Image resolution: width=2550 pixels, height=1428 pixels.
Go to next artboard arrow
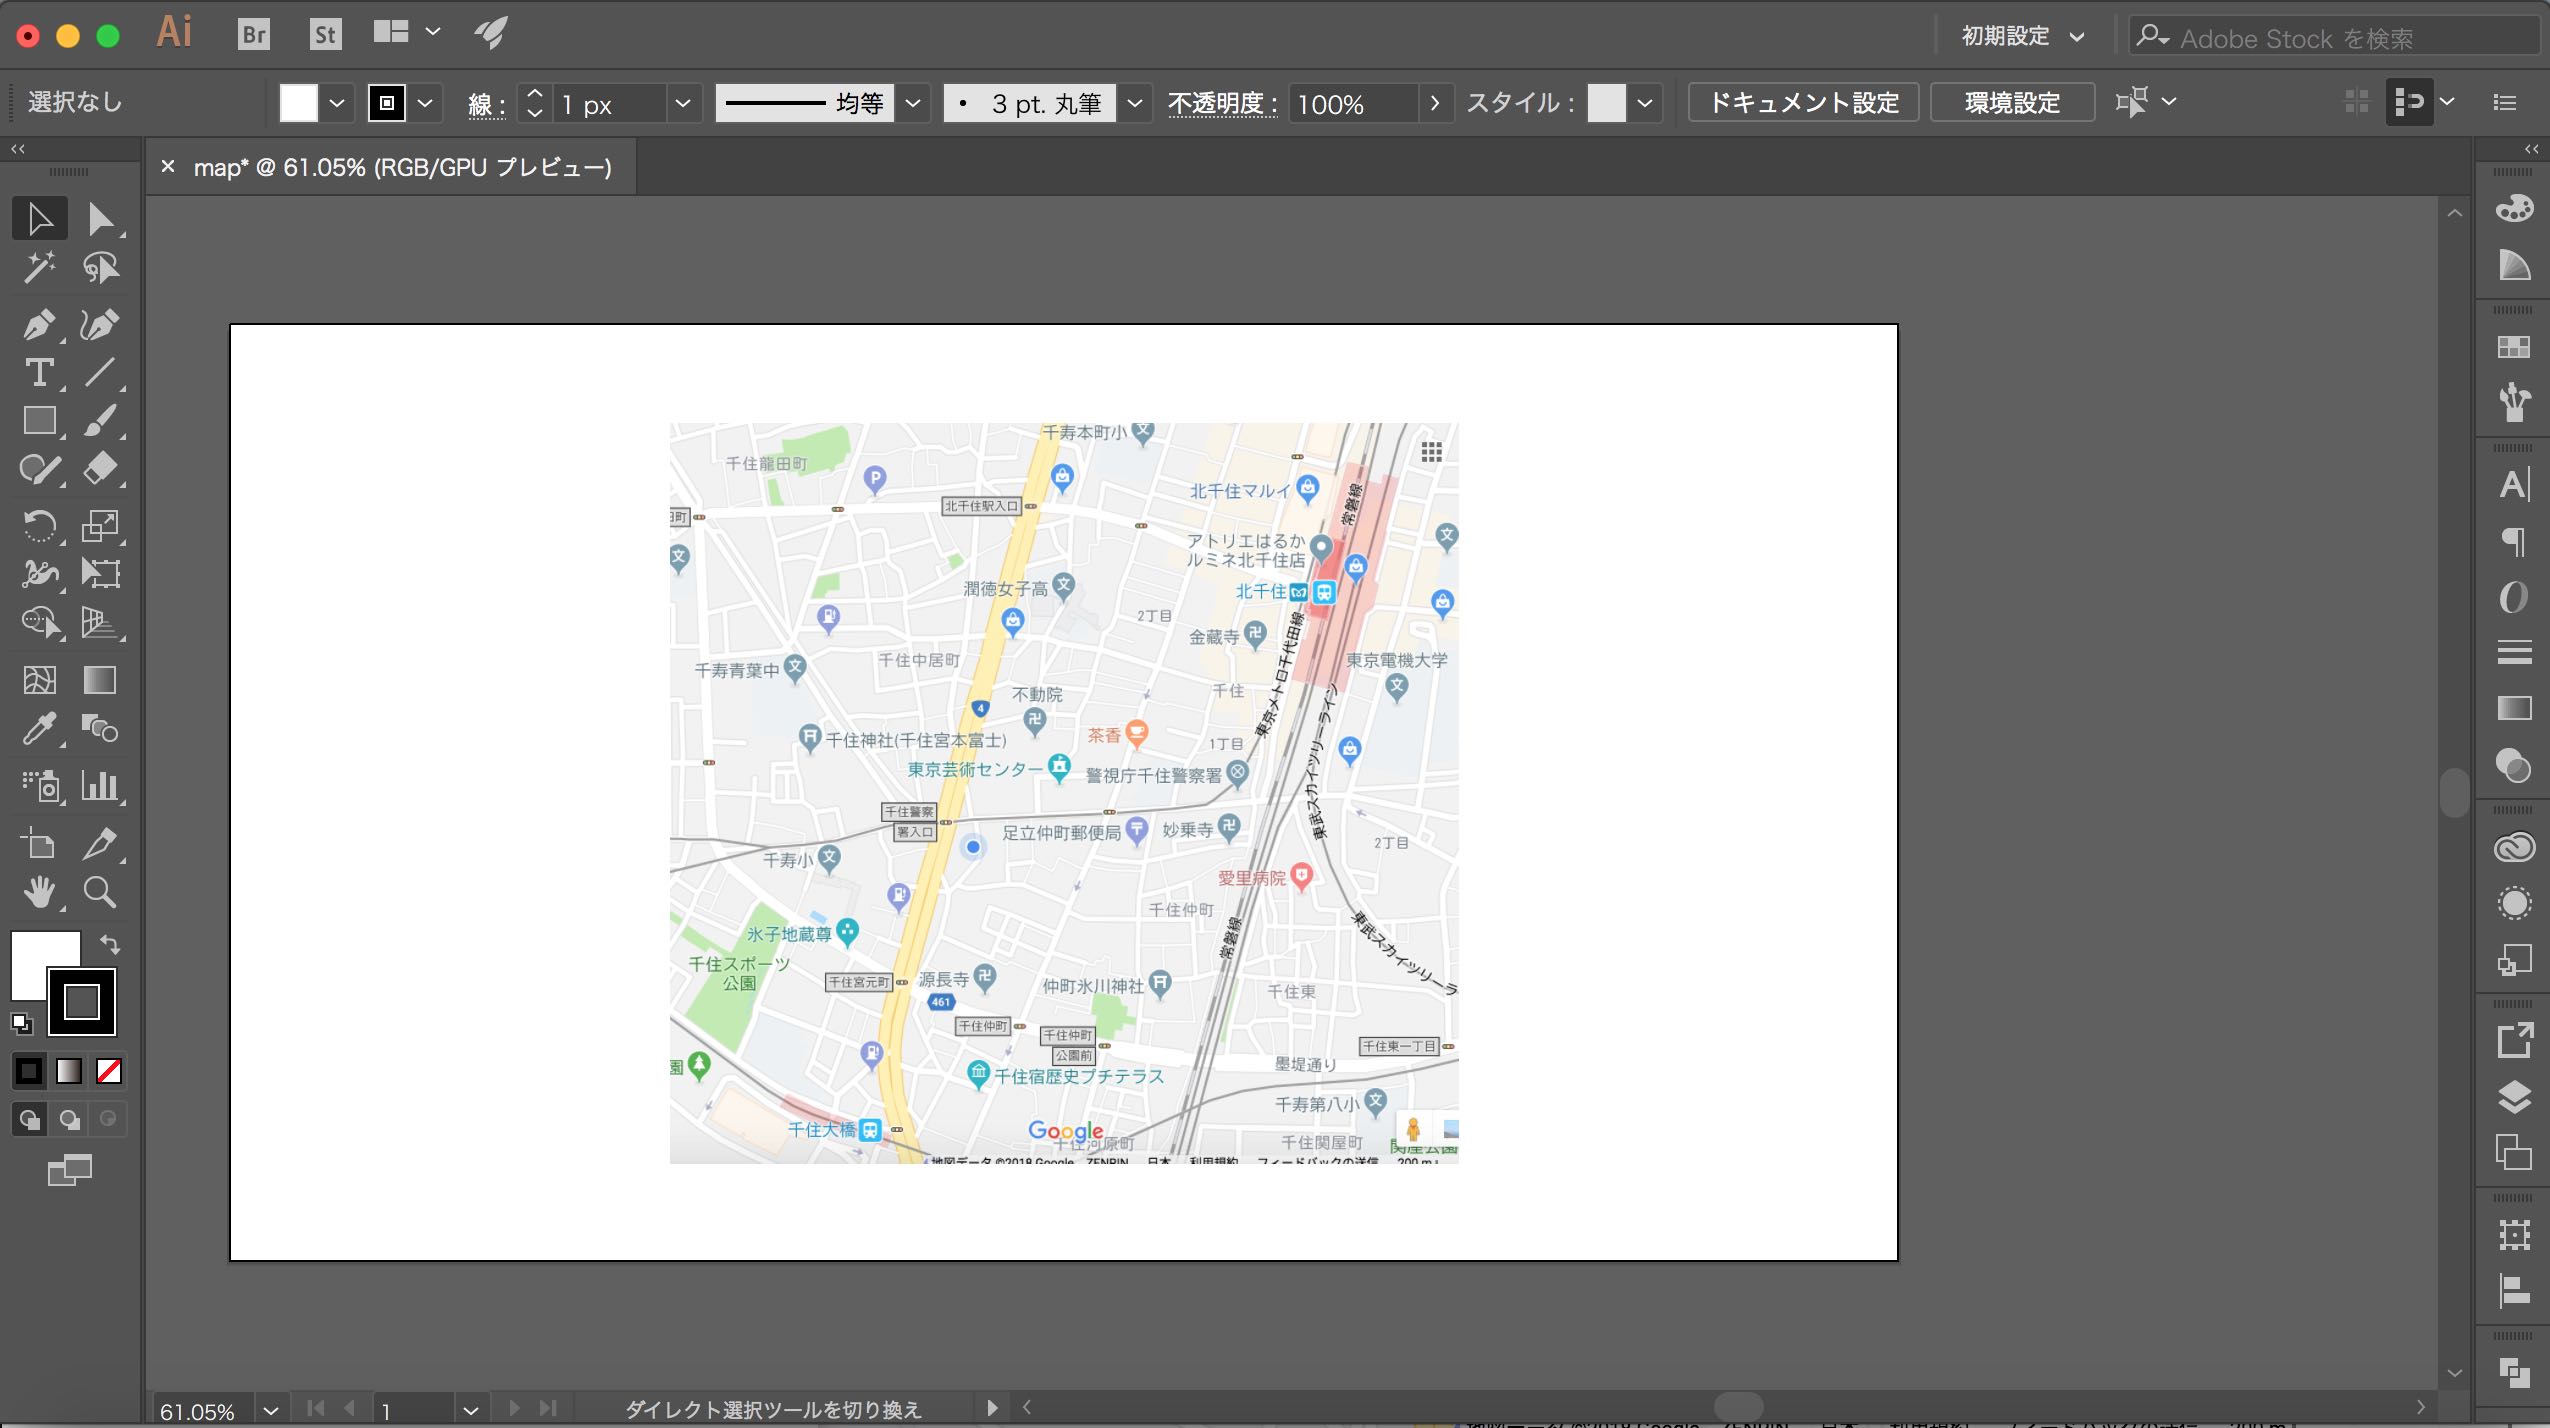pyautogui.click(x=514, y=1408)
